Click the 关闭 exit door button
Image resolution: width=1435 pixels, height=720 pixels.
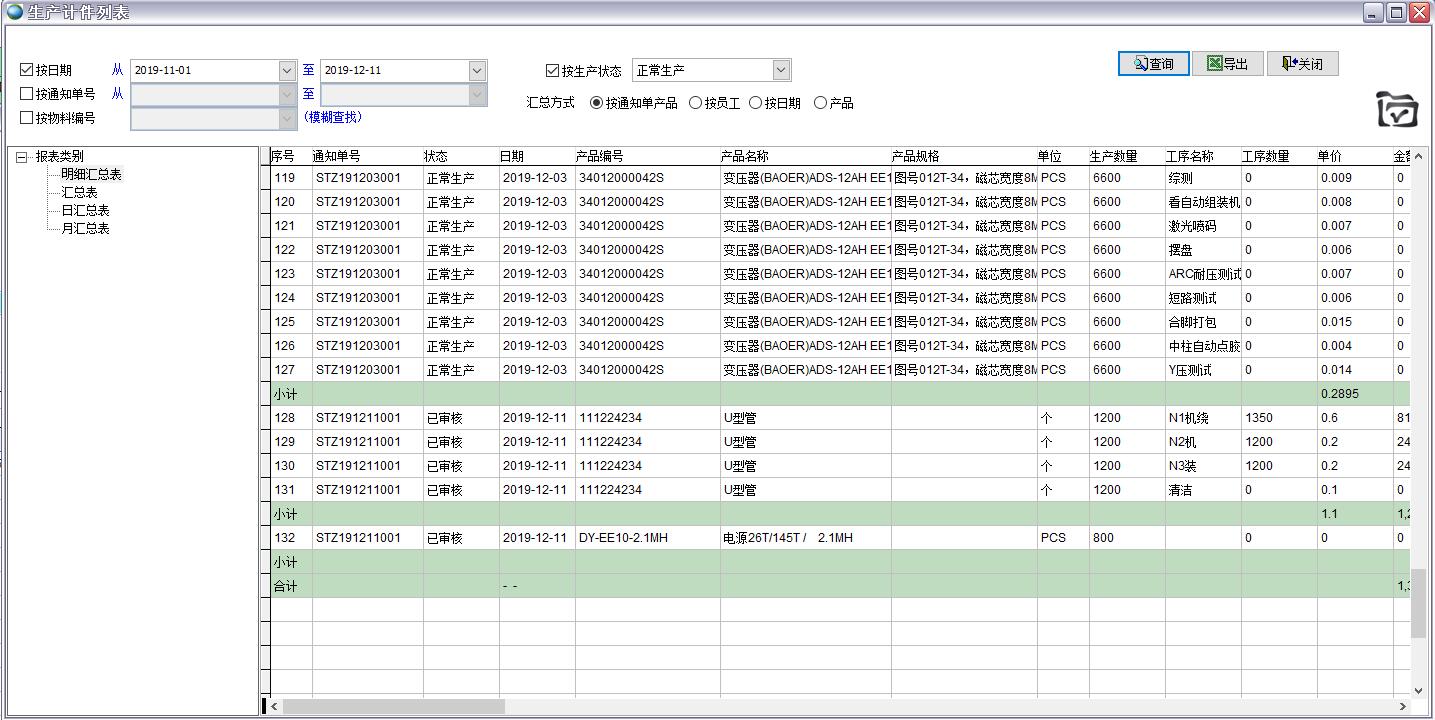(1301, 64)
